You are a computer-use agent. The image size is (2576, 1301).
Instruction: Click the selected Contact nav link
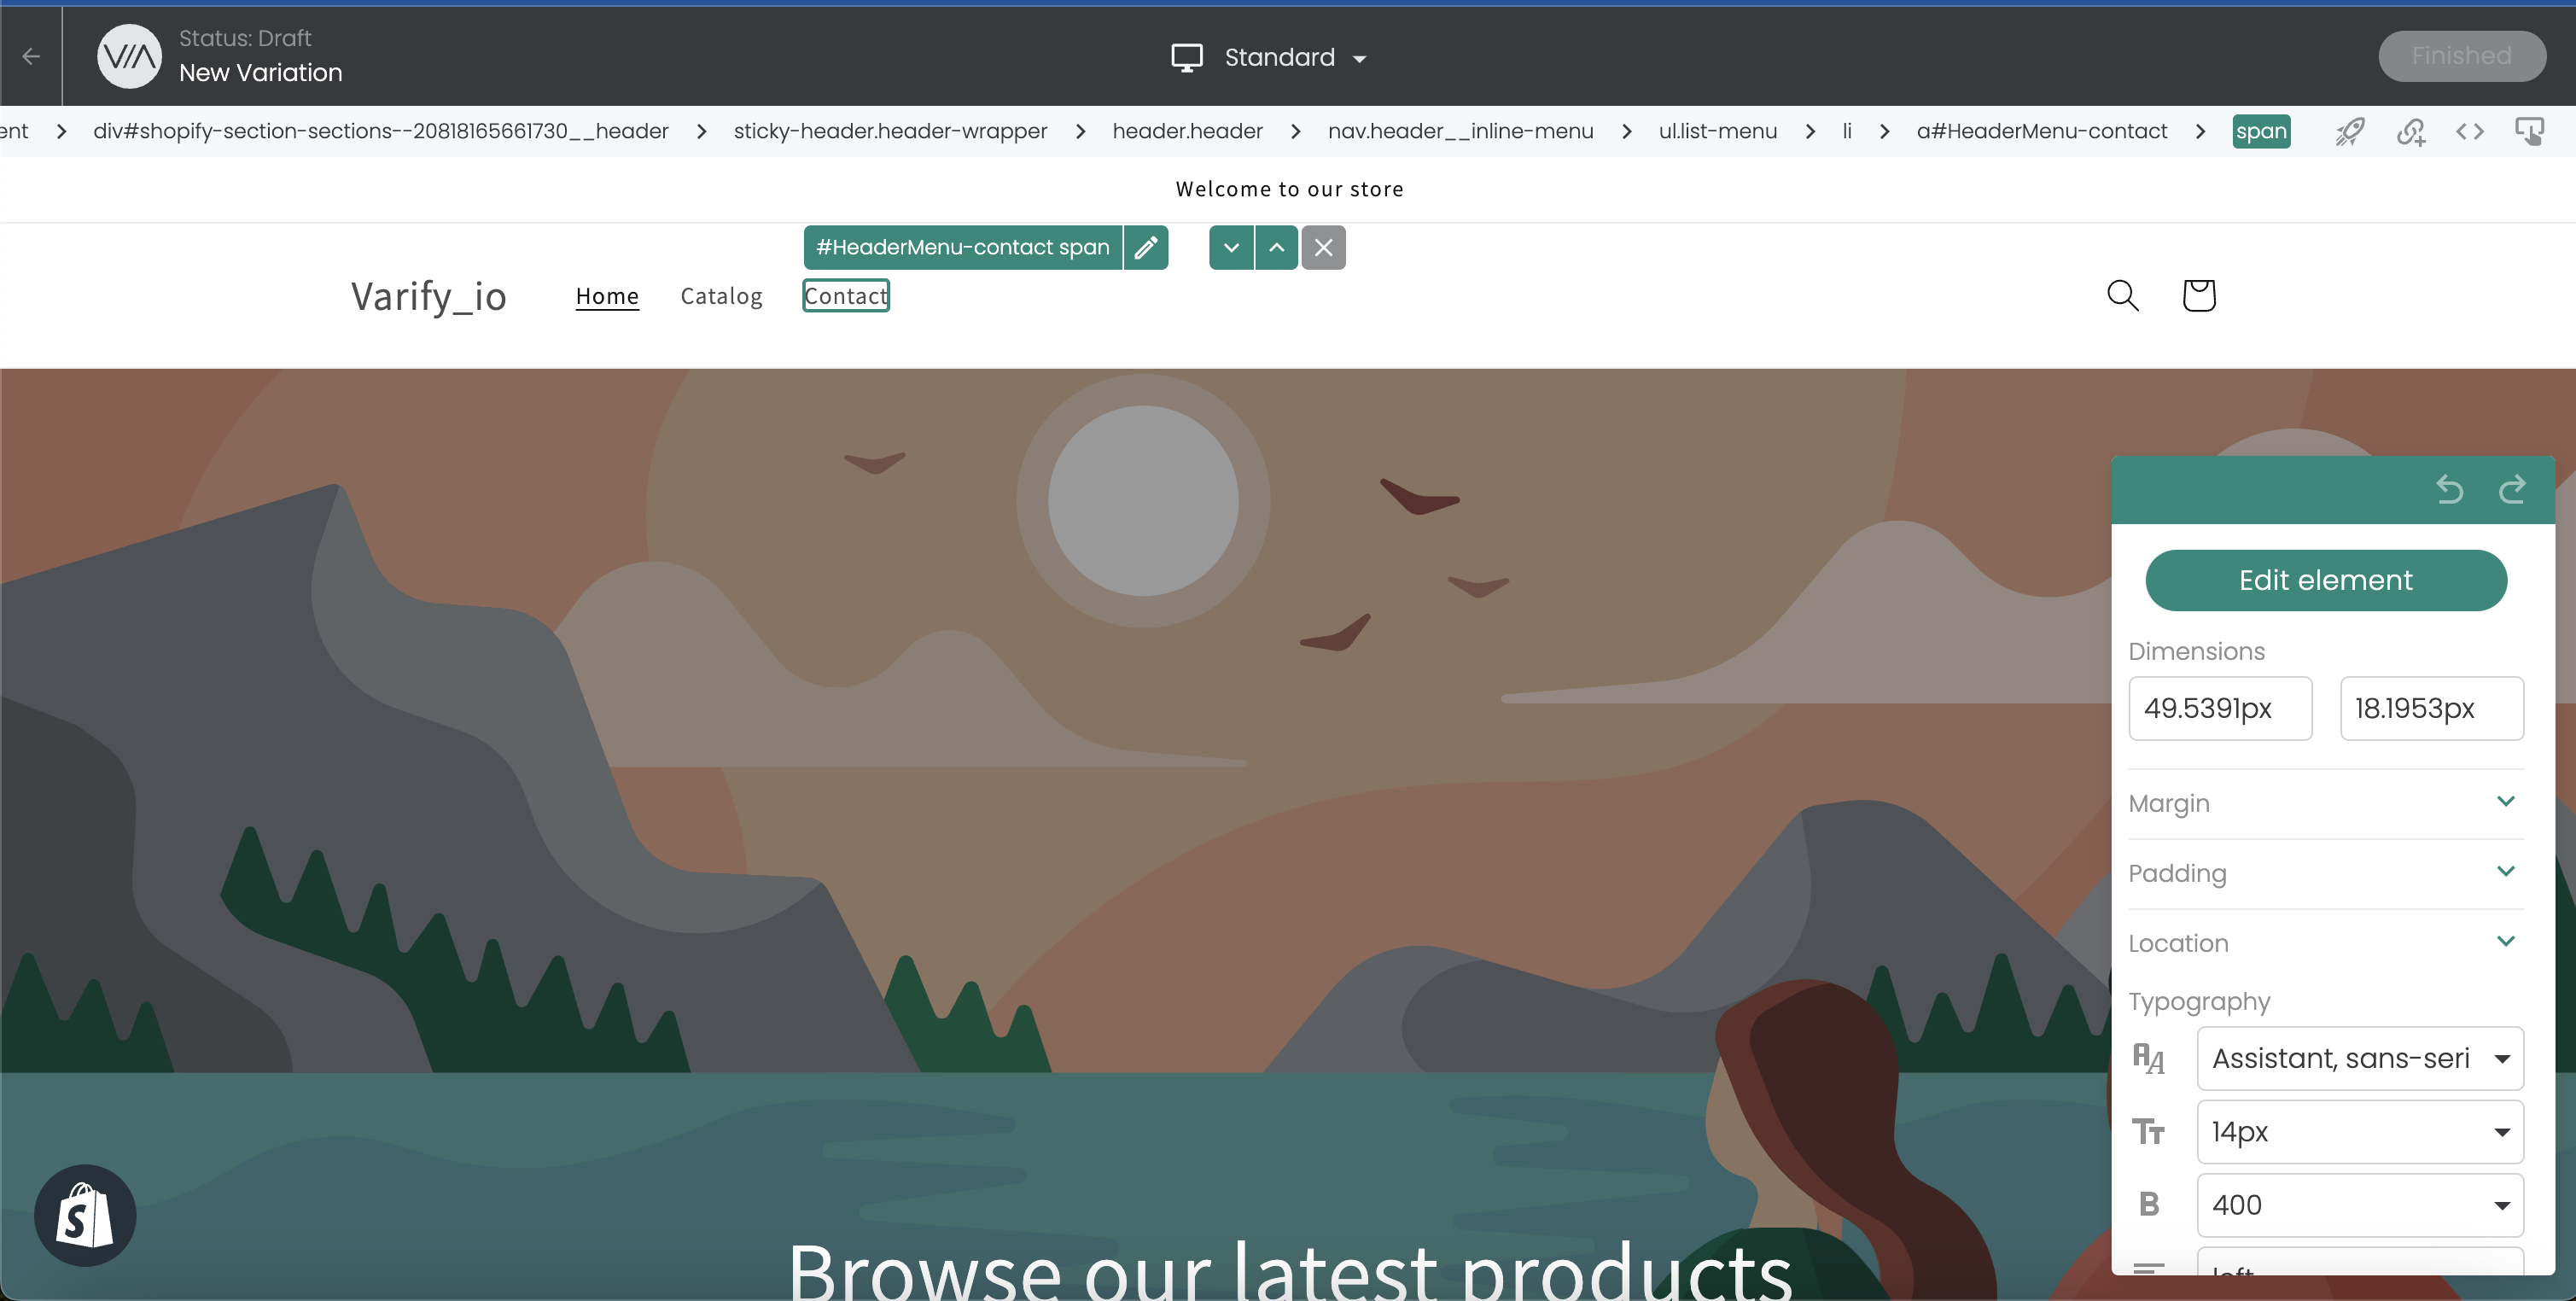pyautogui.click(x=846, y=295)
